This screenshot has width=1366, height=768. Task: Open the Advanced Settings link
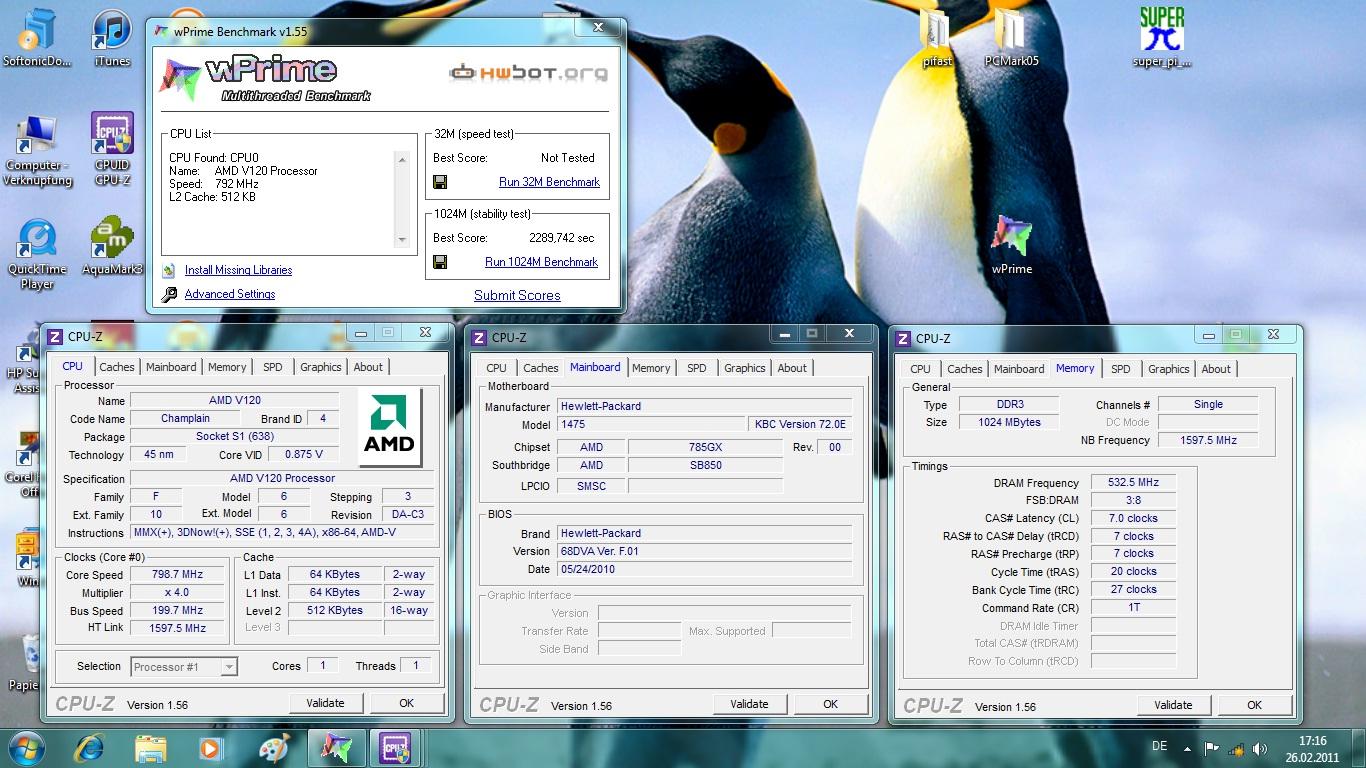[x=230, y=294]
